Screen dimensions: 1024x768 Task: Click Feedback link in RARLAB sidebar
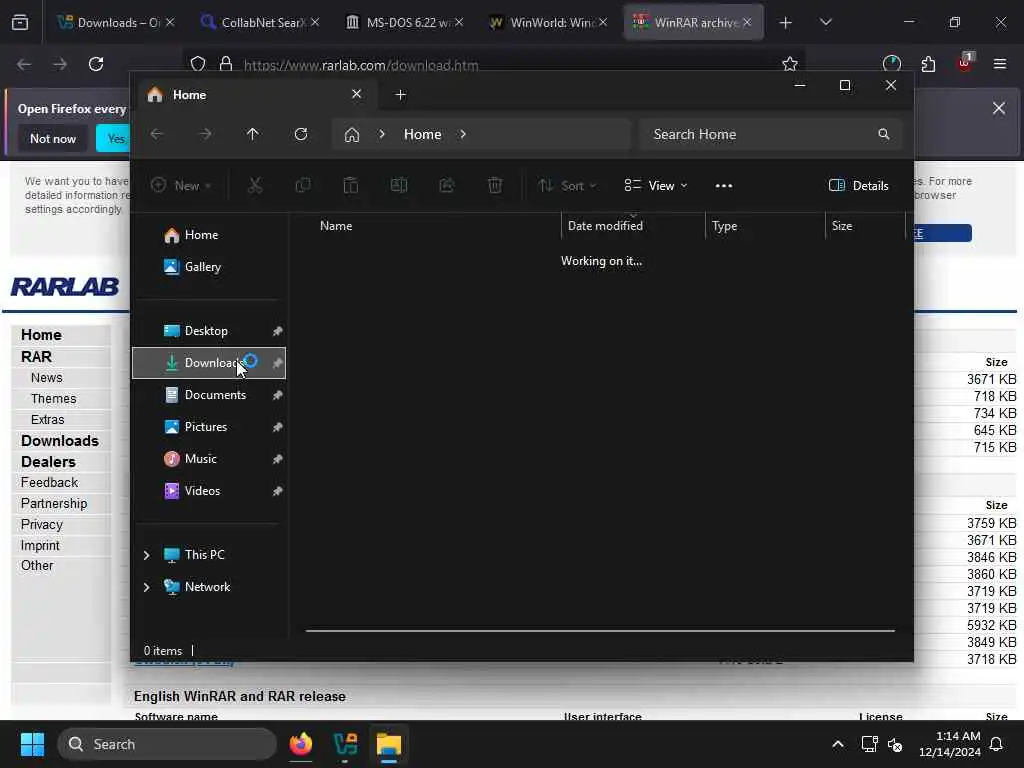click(49, 483)
